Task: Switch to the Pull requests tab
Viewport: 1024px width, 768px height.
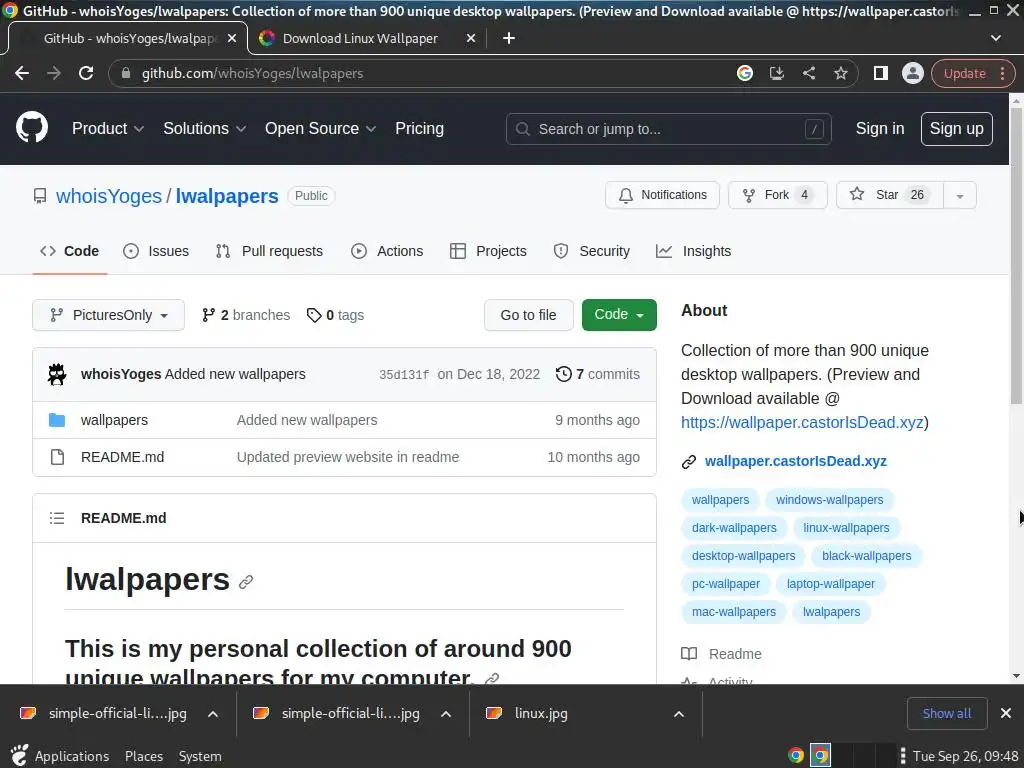Action: (269, 251)
